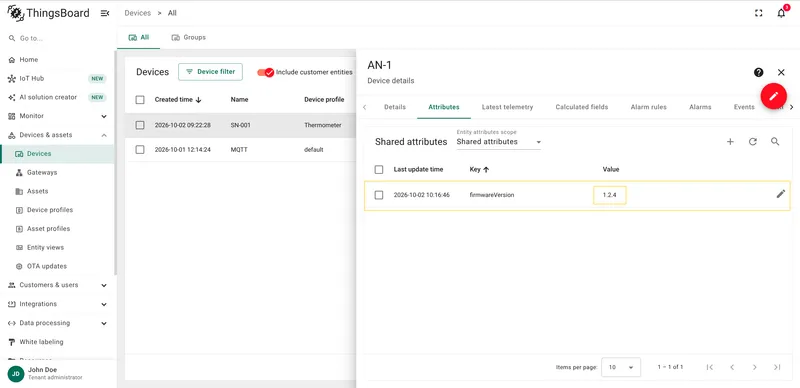Close the AN-1 device details panel
800x388 pixels.
(x=781, y=72)
